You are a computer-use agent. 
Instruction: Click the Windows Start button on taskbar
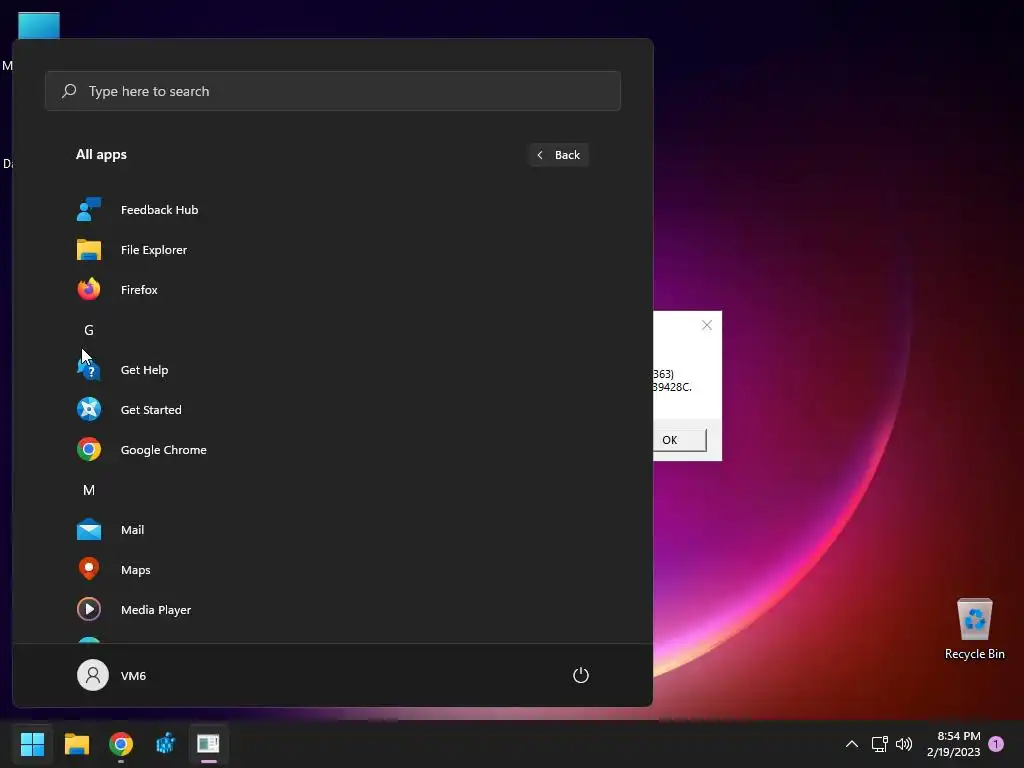[32, 744]
